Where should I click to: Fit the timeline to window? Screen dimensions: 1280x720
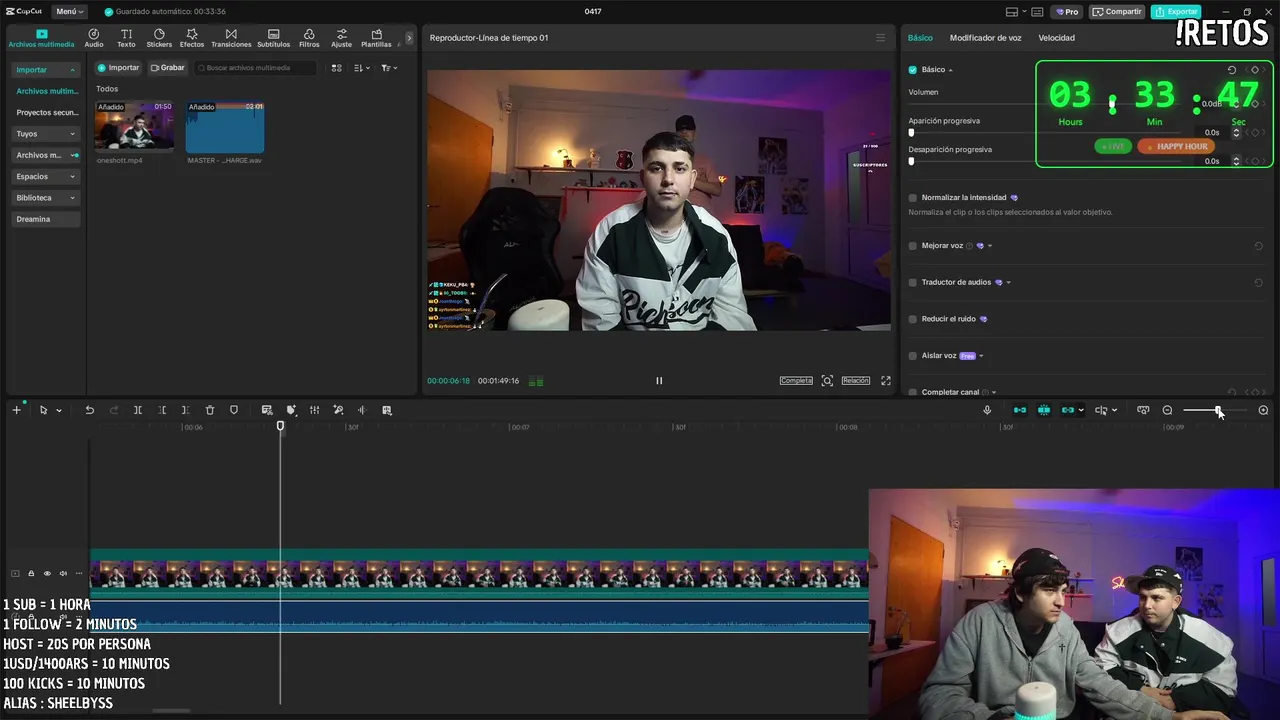tap(1143, 410)
